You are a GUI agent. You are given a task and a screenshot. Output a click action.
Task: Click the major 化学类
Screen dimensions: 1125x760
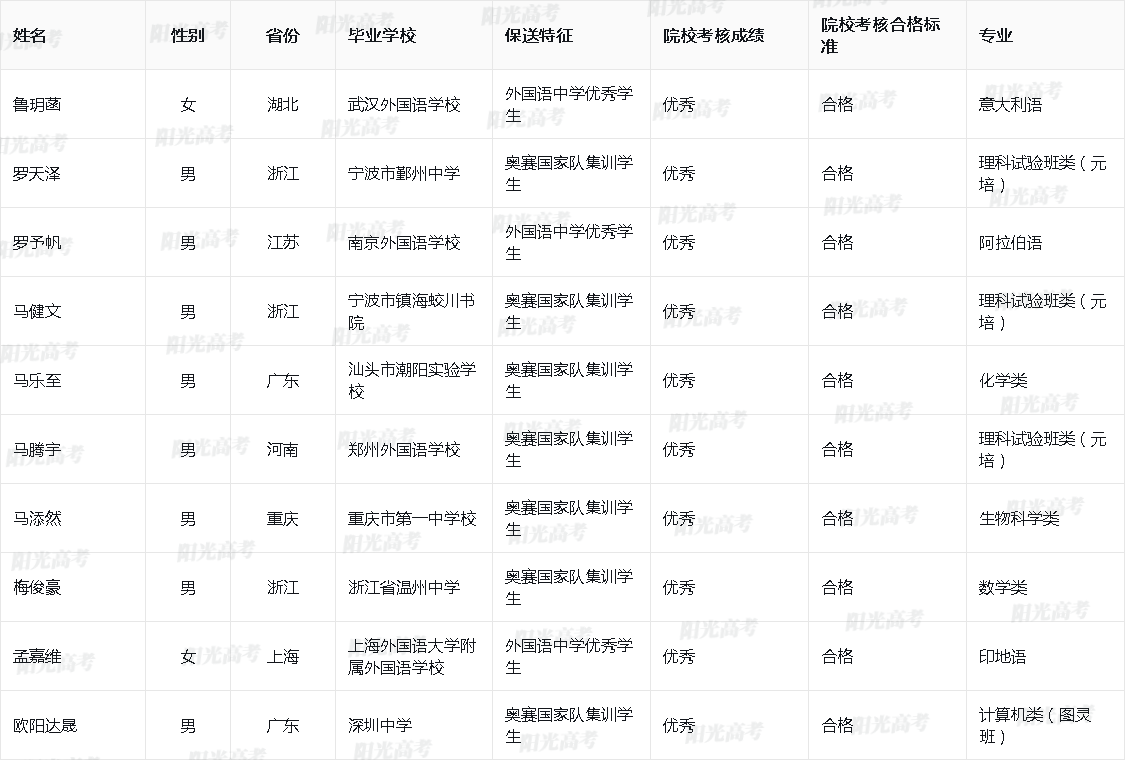pos(1003,380)
